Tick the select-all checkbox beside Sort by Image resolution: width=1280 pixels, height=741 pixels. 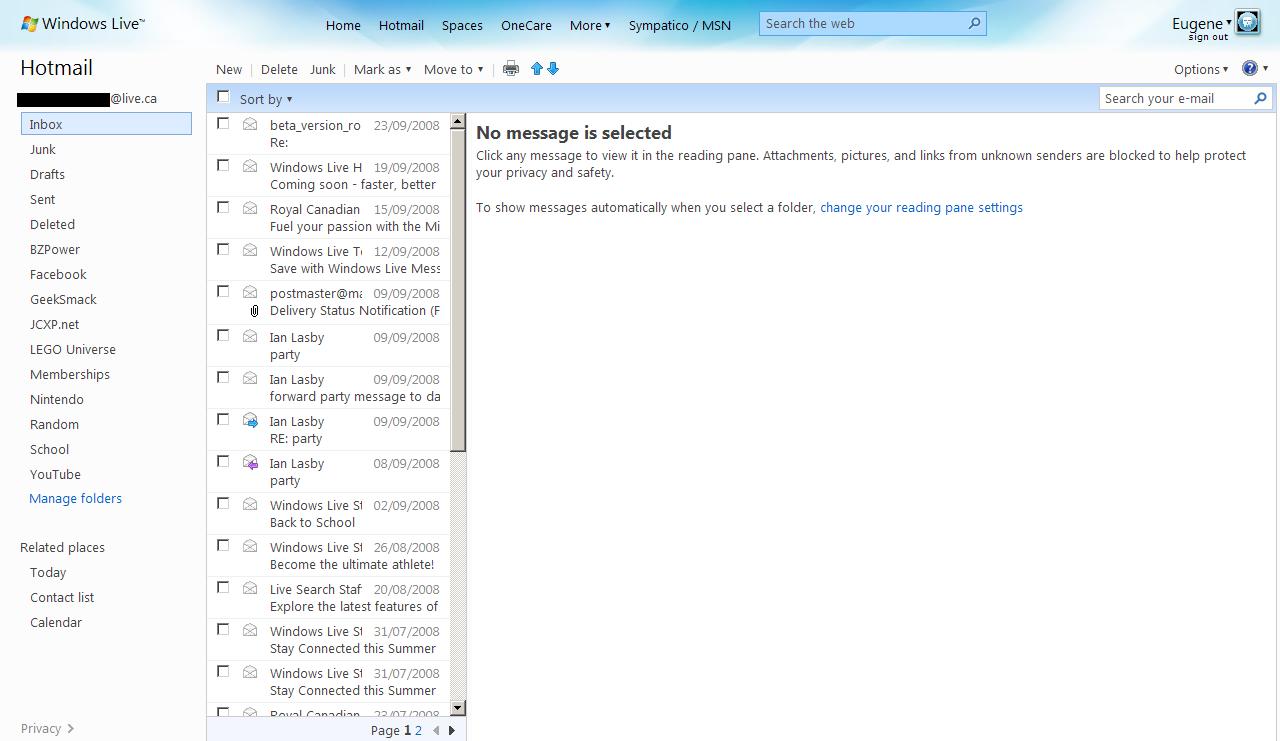(x=223, y=97)
